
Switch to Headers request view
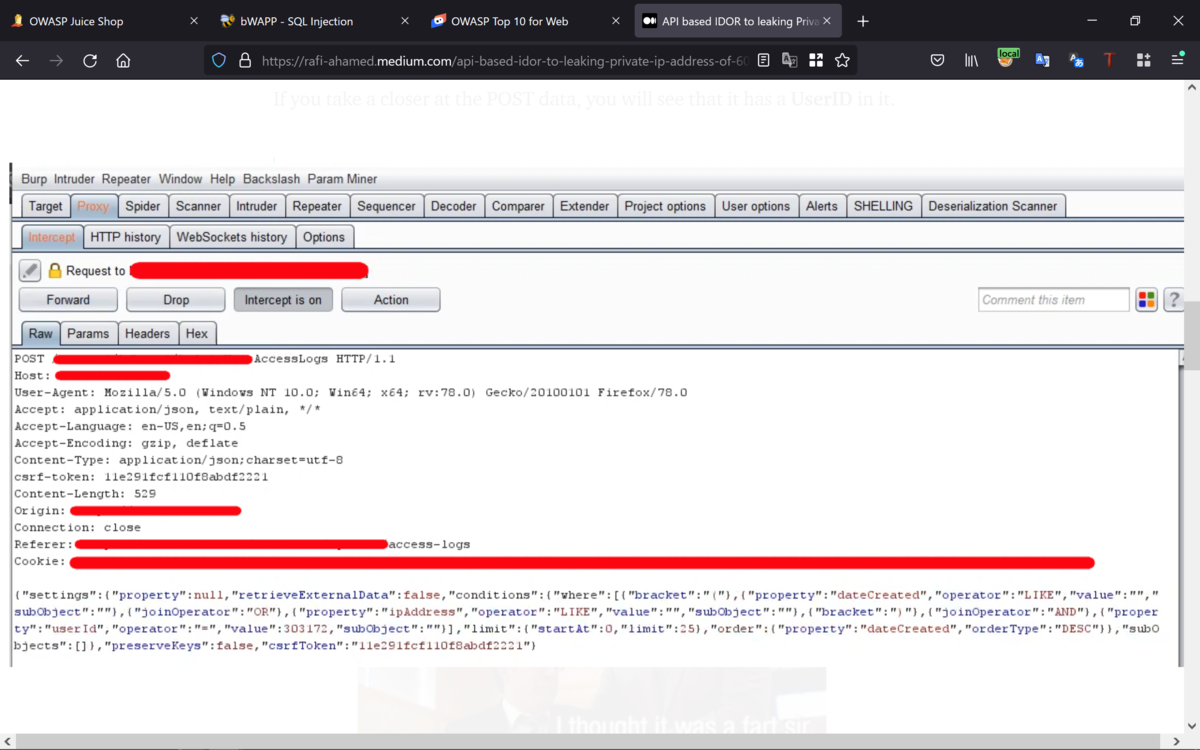pyautogui.click(x=147, y=334)
